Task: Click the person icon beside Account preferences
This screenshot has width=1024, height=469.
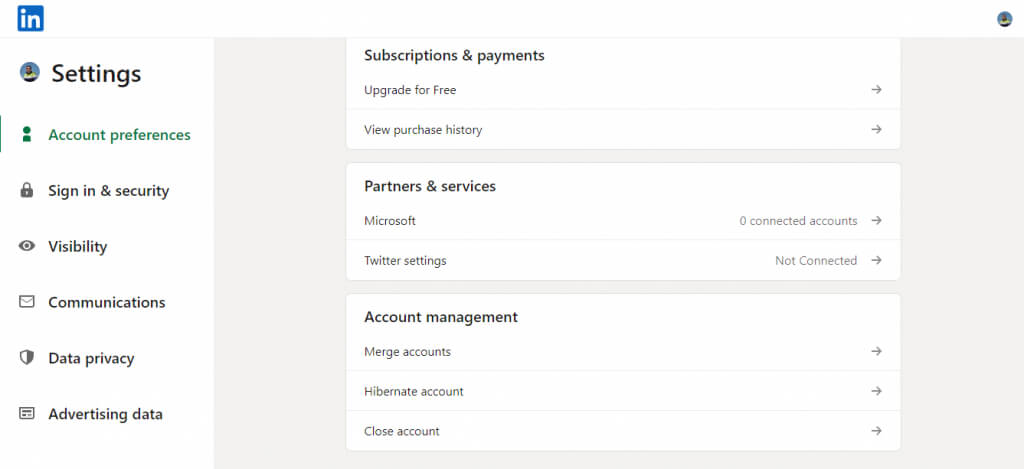Action: [x=27, y=134]
